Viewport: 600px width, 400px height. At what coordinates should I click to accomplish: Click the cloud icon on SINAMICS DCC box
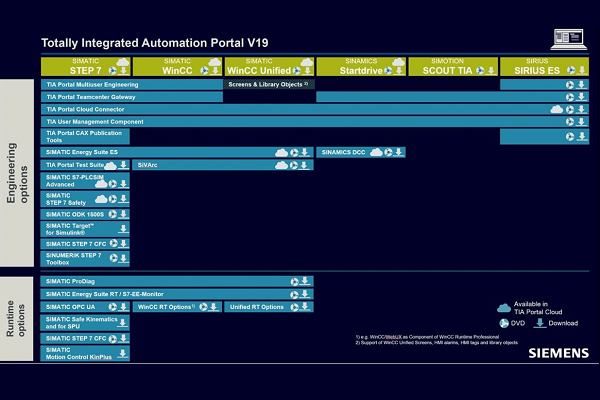(x=376, y=152)
